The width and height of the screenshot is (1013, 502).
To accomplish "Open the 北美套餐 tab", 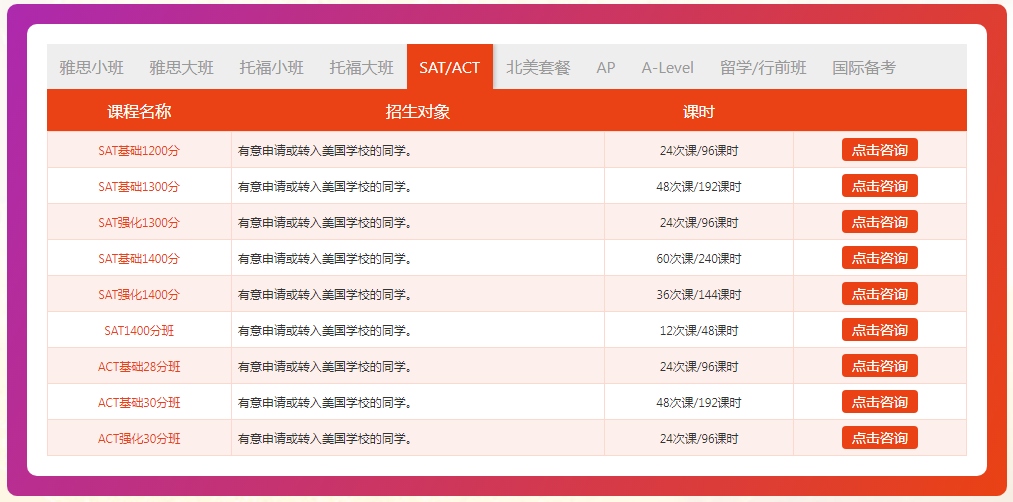I will (x=538, y=68).
